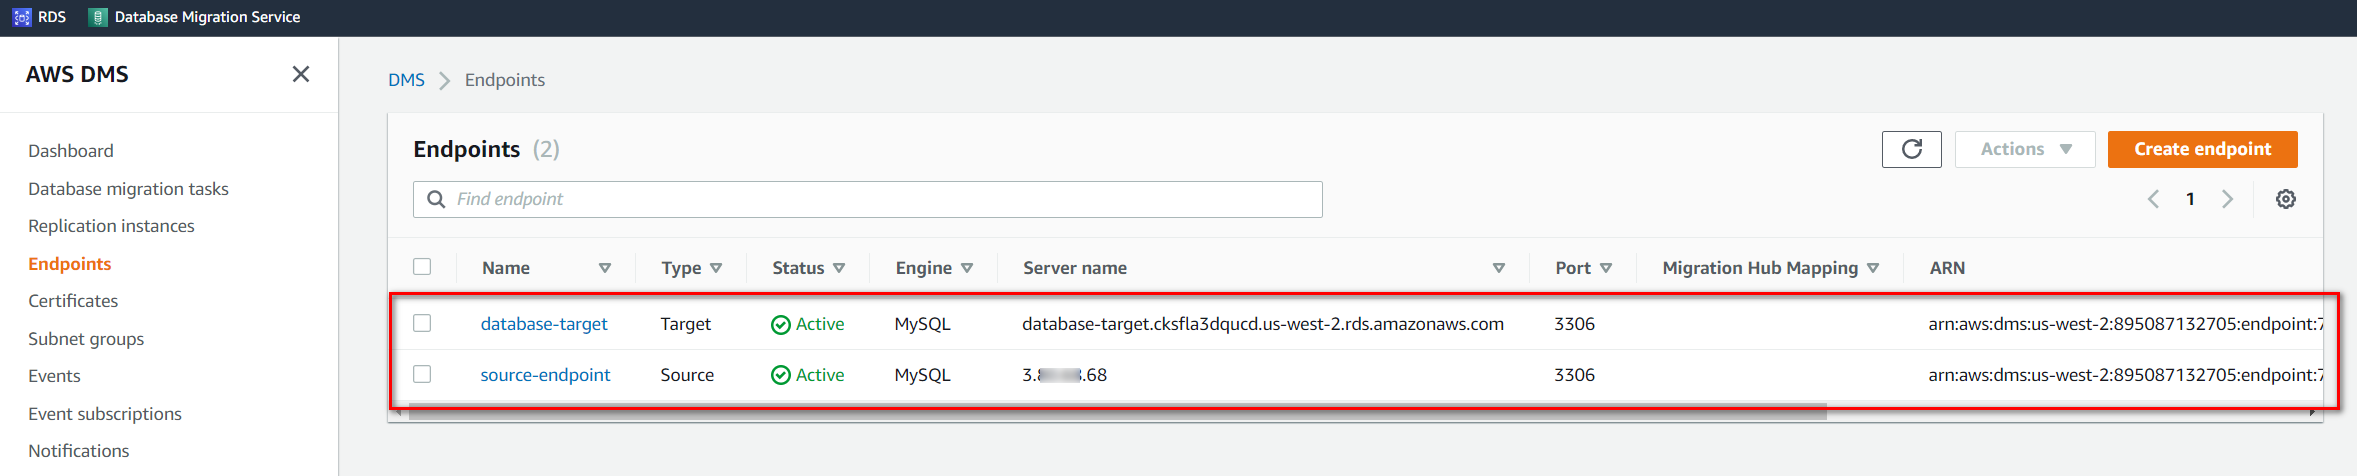The height and width of the screenshot is (476, 2357).
Task: Click the Endpoints breadcrumb text
Action: click(504, 80)
